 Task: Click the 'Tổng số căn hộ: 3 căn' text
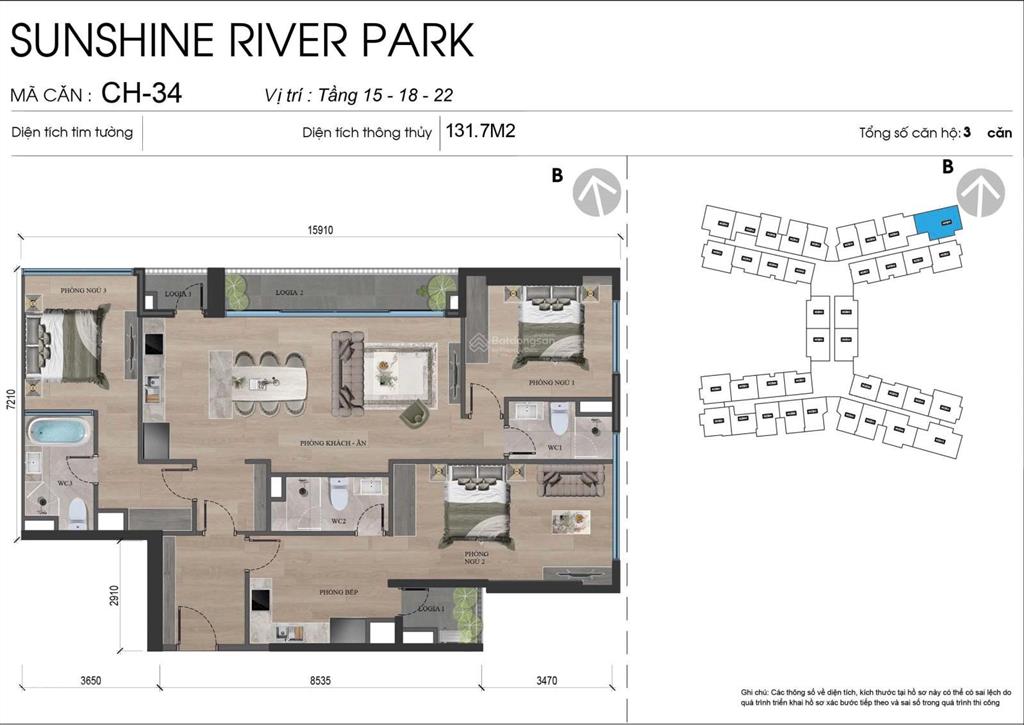[935, 133]
